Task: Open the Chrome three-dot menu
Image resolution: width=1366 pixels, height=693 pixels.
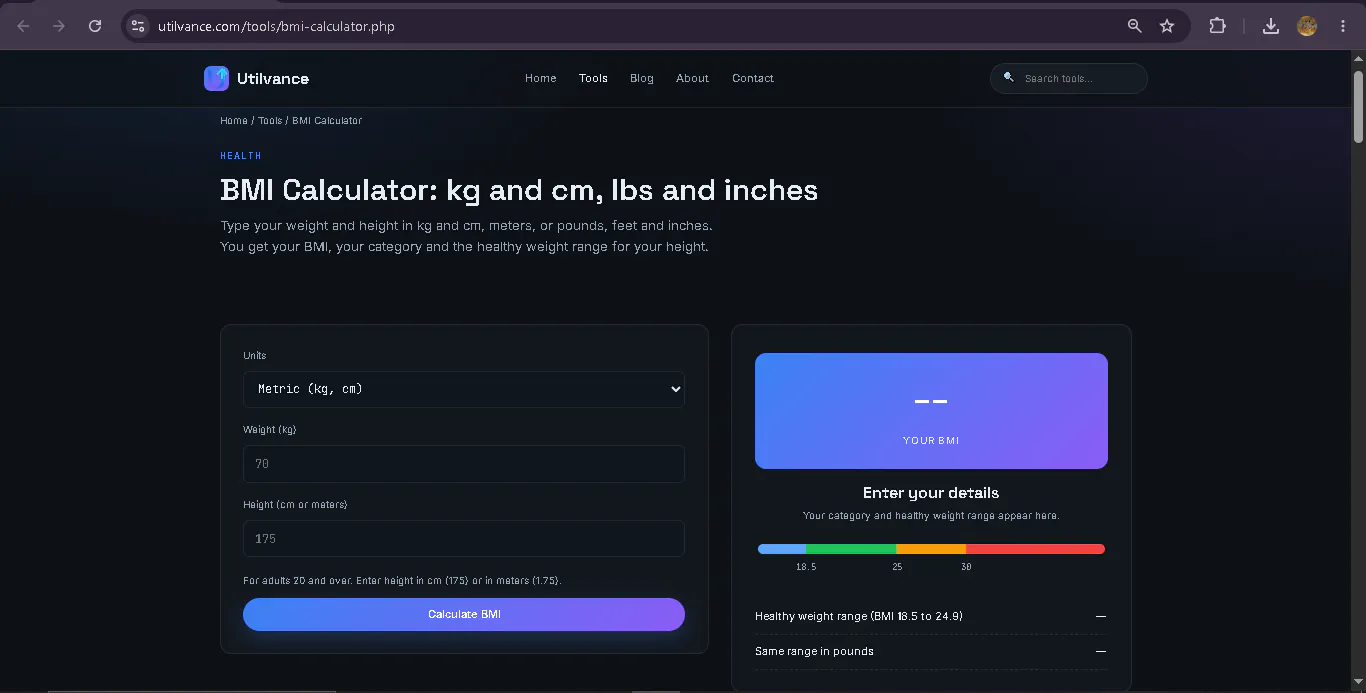Action: pos(1343,26)
